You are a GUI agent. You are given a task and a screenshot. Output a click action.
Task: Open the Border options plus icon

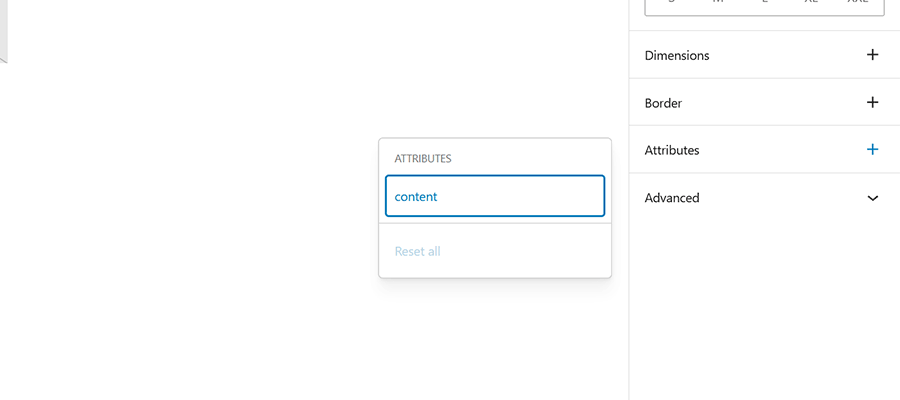coord(872,102)
